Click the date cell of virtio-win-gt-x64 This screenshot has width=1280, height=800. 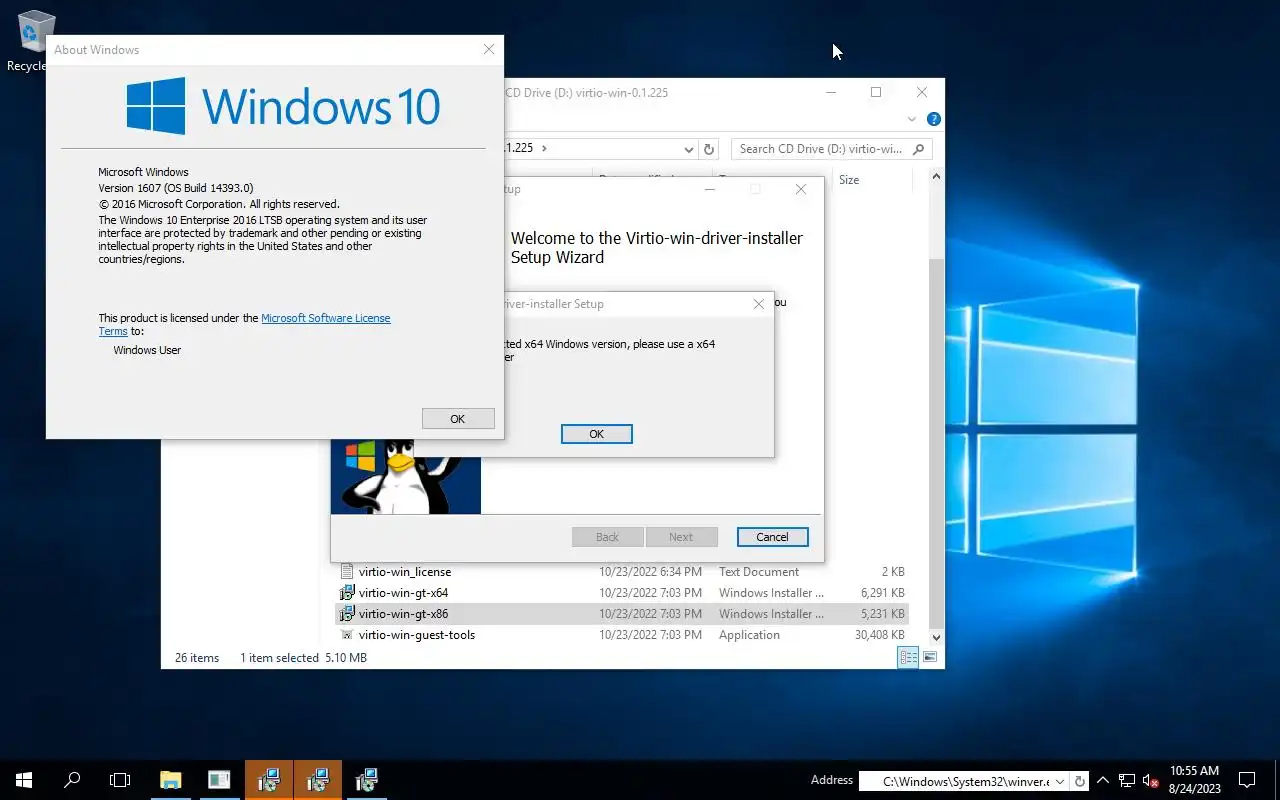pos(650,593)
